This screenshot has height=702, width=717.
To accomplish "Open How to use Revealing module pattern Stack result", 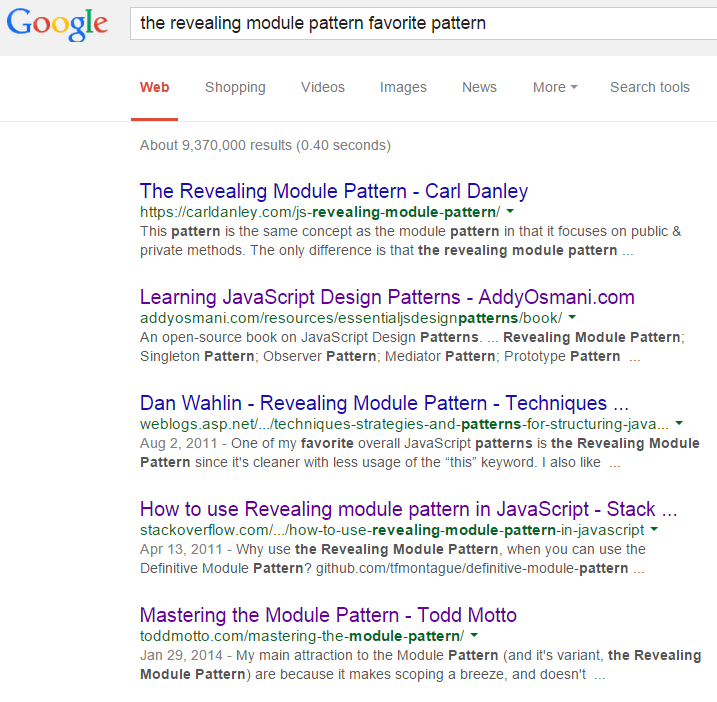I will [408, 509].
